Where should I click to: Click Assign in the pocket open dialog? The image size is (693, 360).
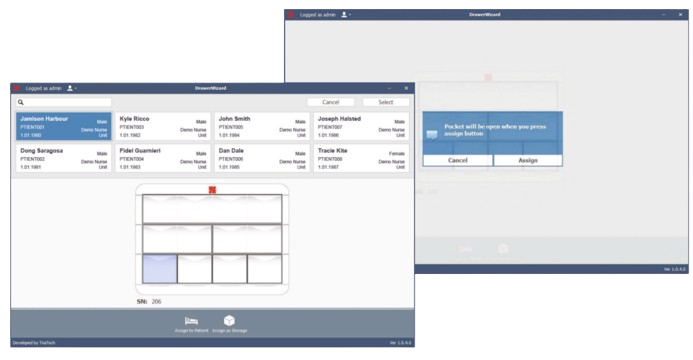click(528, 160)
